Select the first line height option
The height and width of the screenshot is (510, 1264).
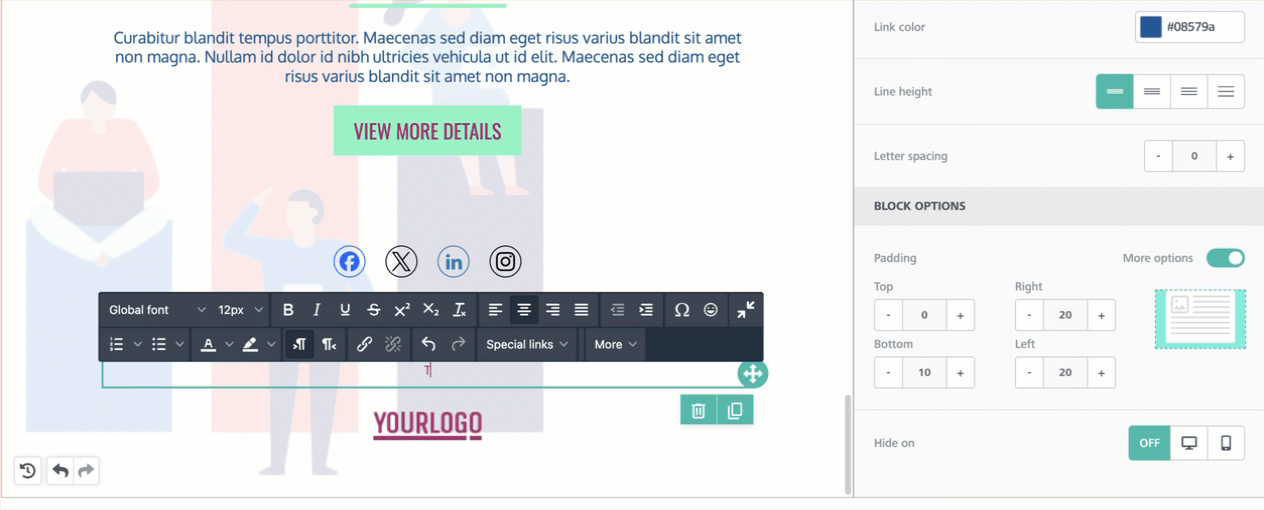(x=1115, y=92)
